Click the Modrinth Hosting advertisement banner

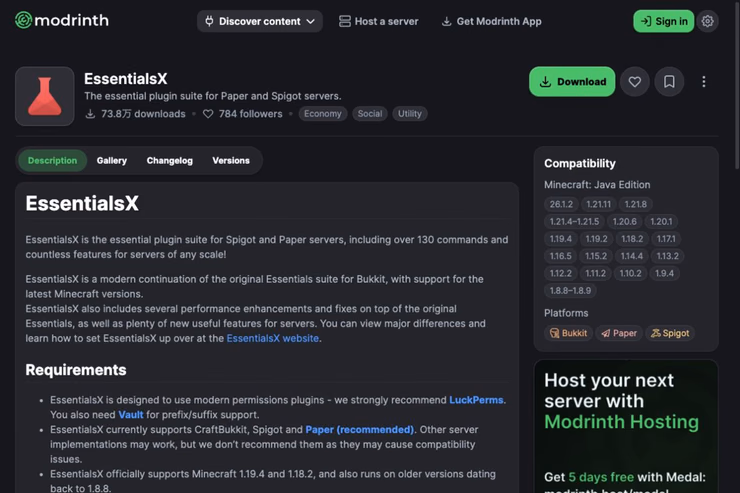[x=626, y=426]
